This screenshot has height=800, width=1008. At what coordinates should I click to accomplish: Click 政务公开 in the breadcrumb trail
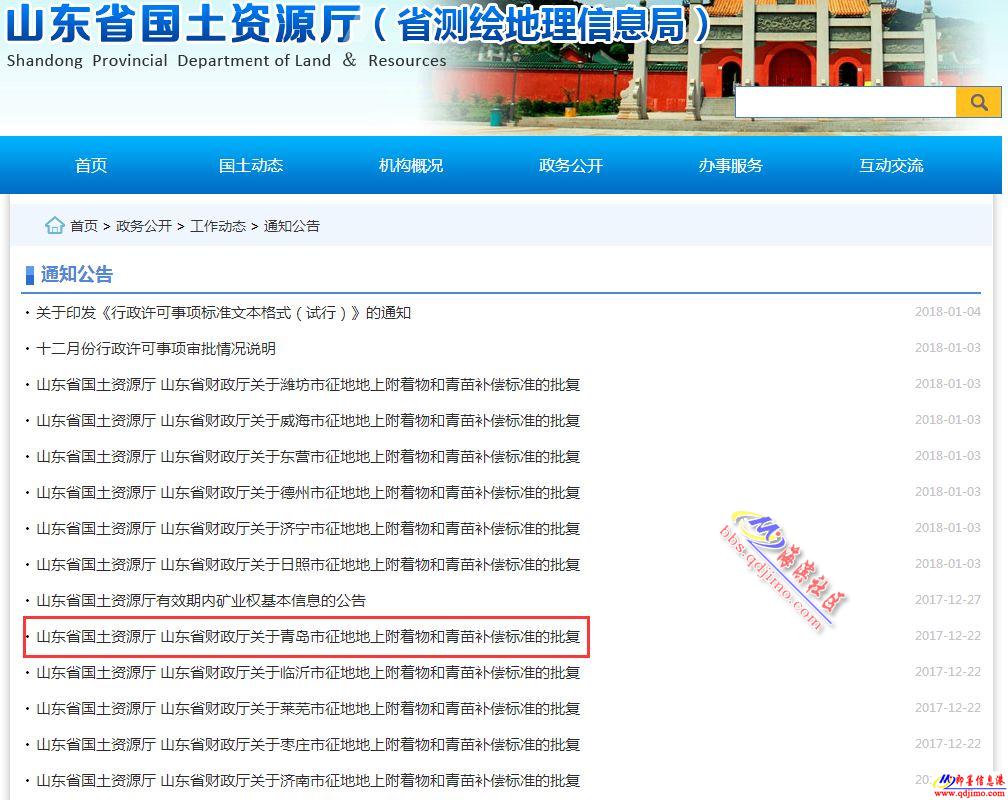pos(144,226)
